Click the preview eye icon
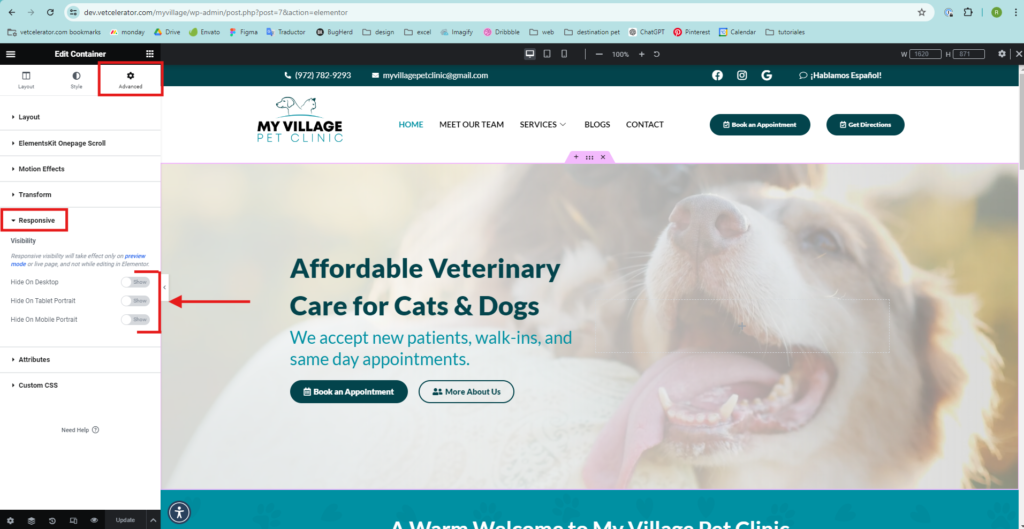Image resolution: width=1024 pixels, height=529 pixels. [x=94, y=521]
